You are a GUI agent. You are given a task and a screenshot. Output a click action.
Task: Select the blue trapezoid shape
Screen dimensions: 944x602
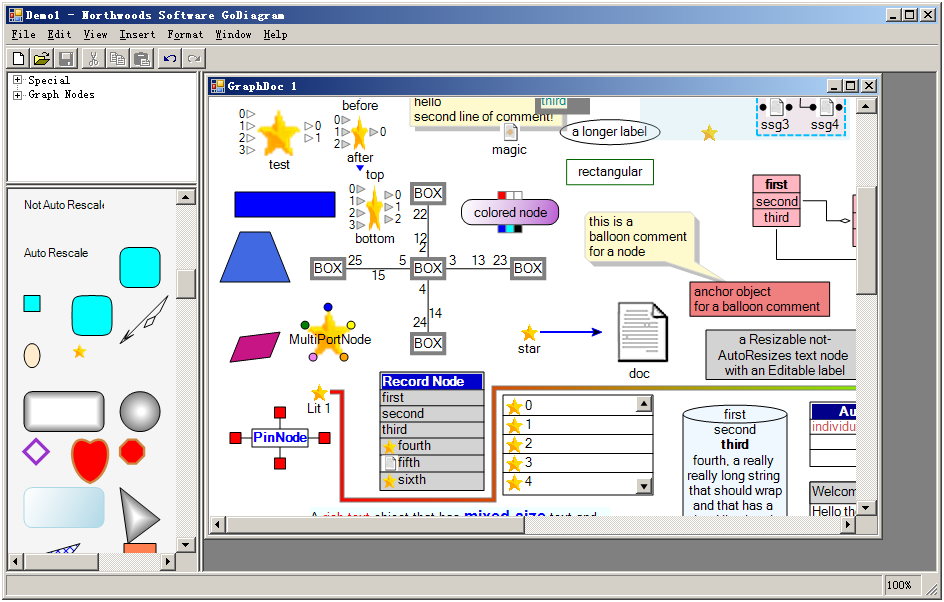click(x=255, y=257)
